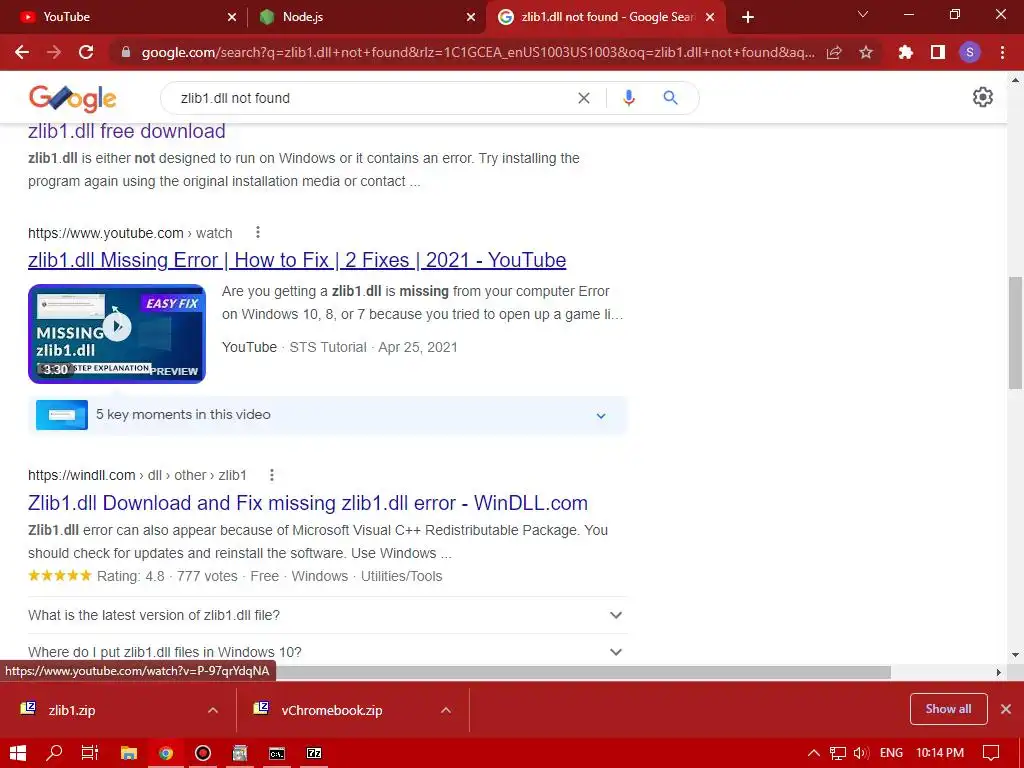Open Chrome three-dot menu
This screenshot has height=768, width=1024.
point(1002,52)
